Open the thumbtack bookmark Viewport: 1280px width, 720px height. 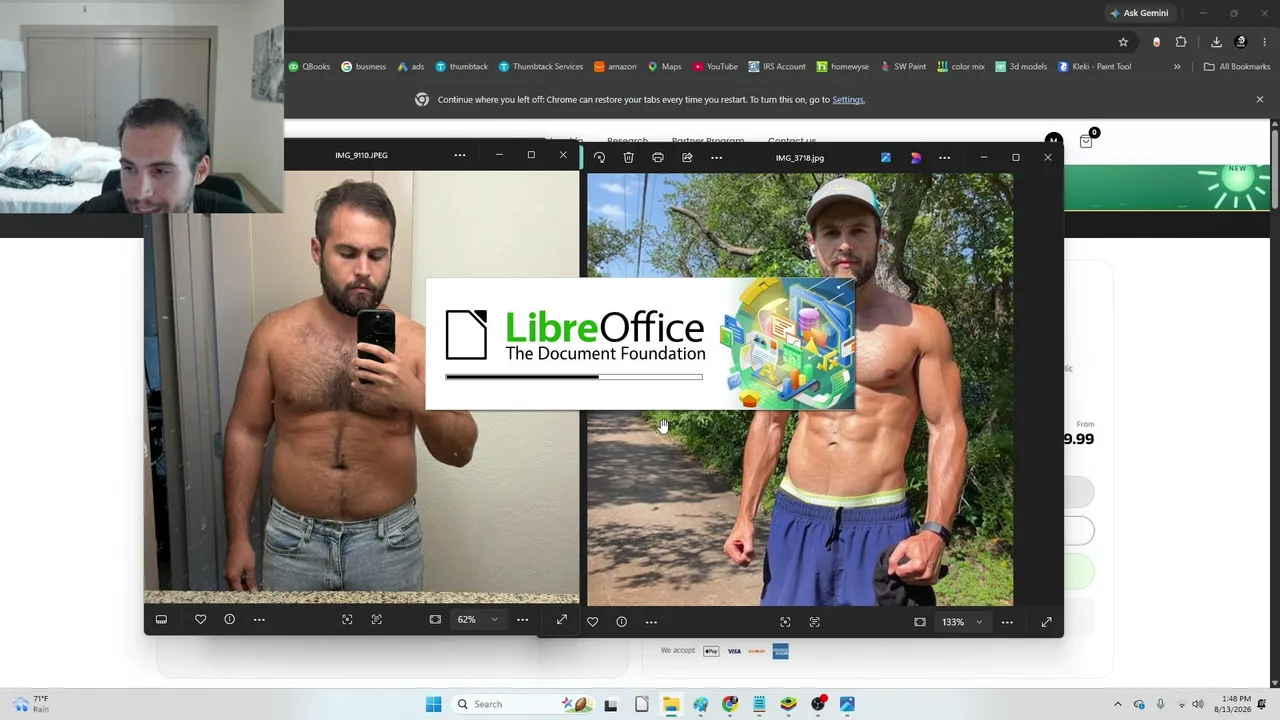tap(461, 67)
